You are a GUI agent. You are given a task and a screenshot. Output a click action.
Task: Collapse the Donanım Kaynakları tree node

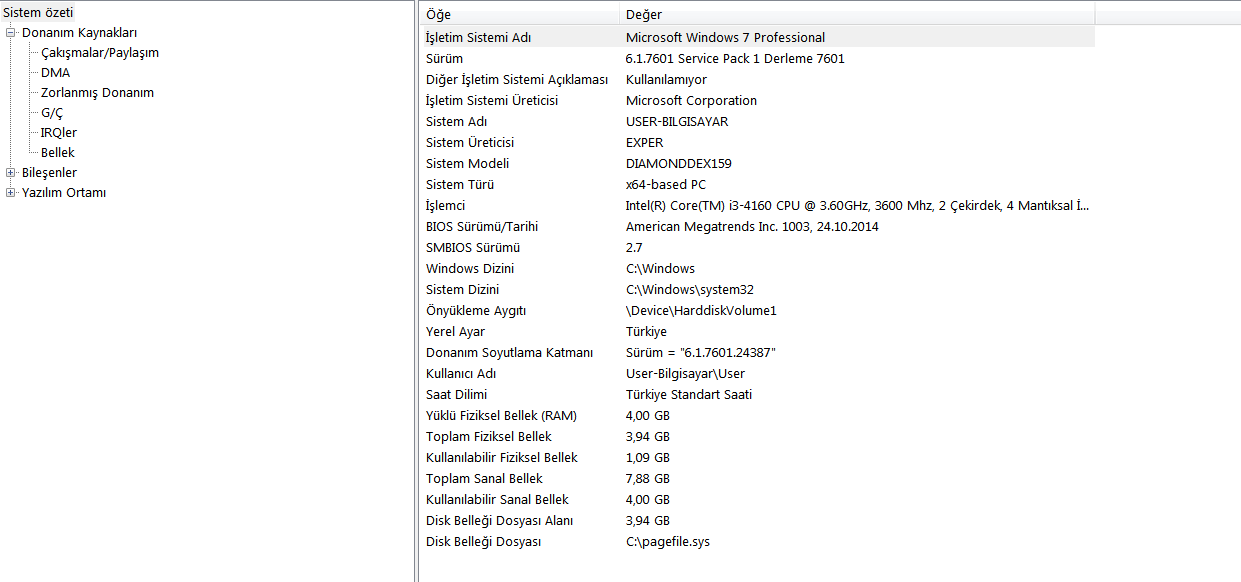pyautogui.click(x=11, y=33)
